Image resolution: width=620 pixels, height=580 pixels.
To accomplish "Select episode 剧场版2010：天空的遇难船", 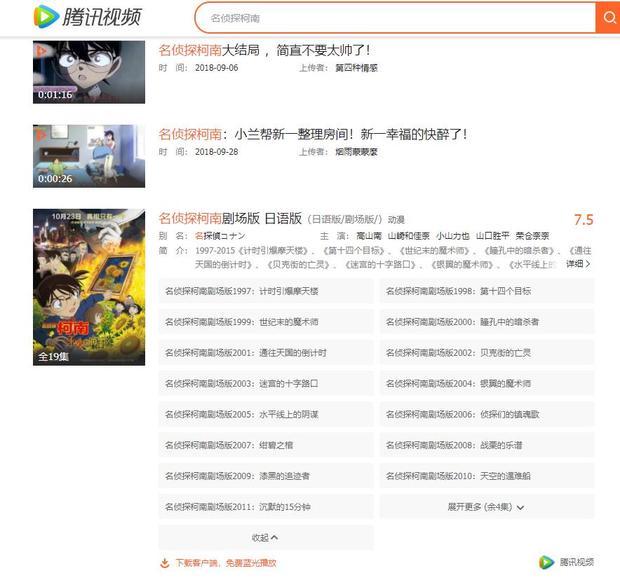I will (x=487, y=476).
